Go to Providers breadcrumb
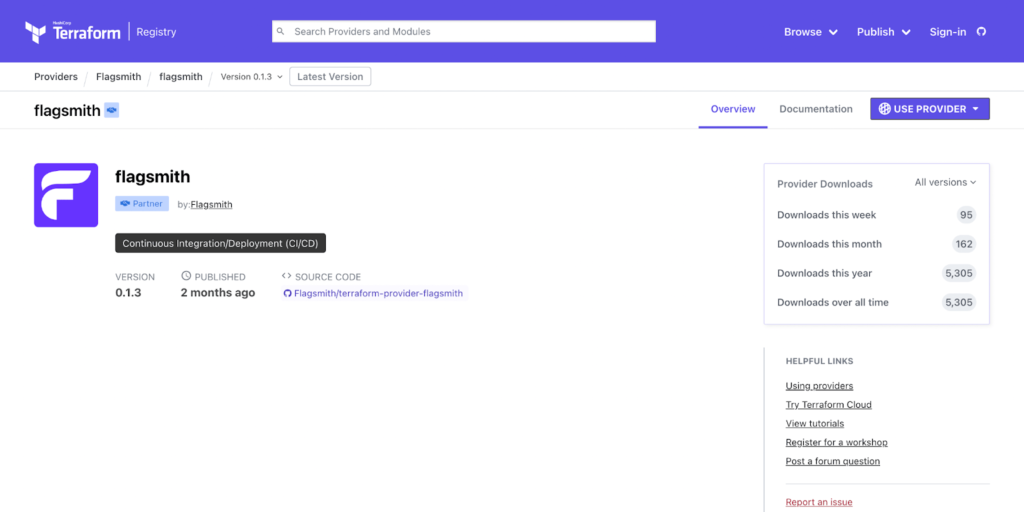 (56, 76)
